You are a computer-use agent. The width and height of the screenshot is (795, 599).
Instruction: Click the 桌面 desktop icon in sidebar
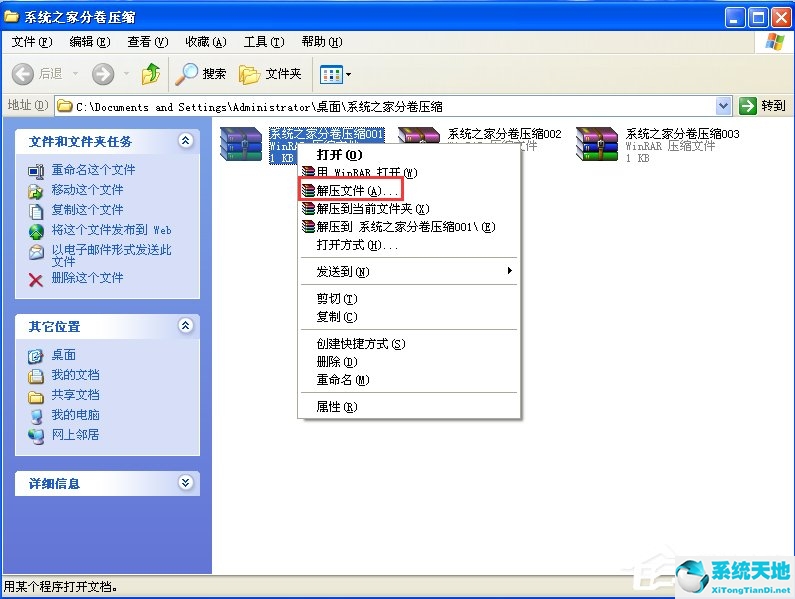tap(35, 357)
